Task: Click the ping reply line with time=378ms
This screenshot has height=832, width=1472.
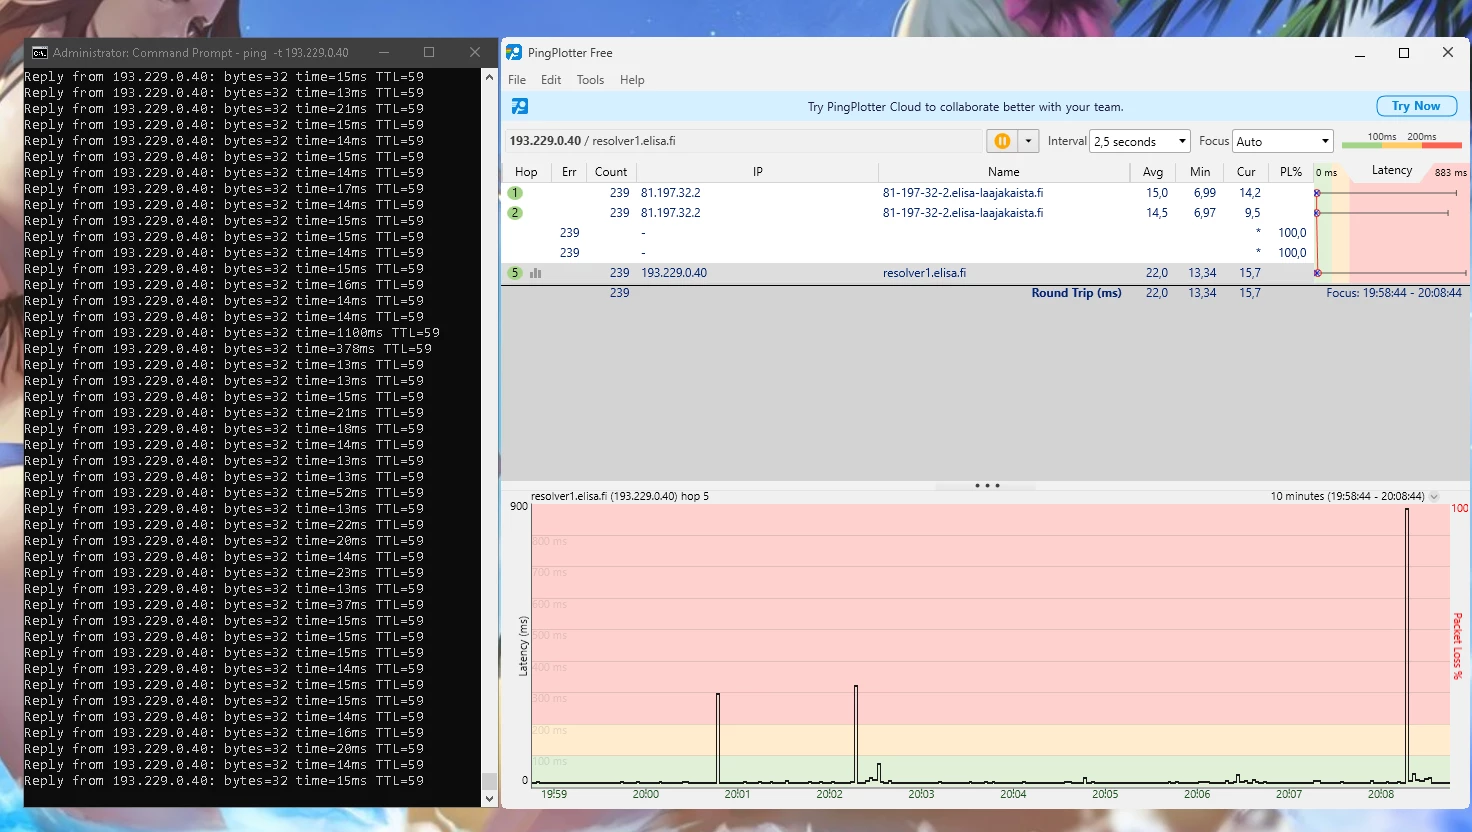Action: coord(228,349)
